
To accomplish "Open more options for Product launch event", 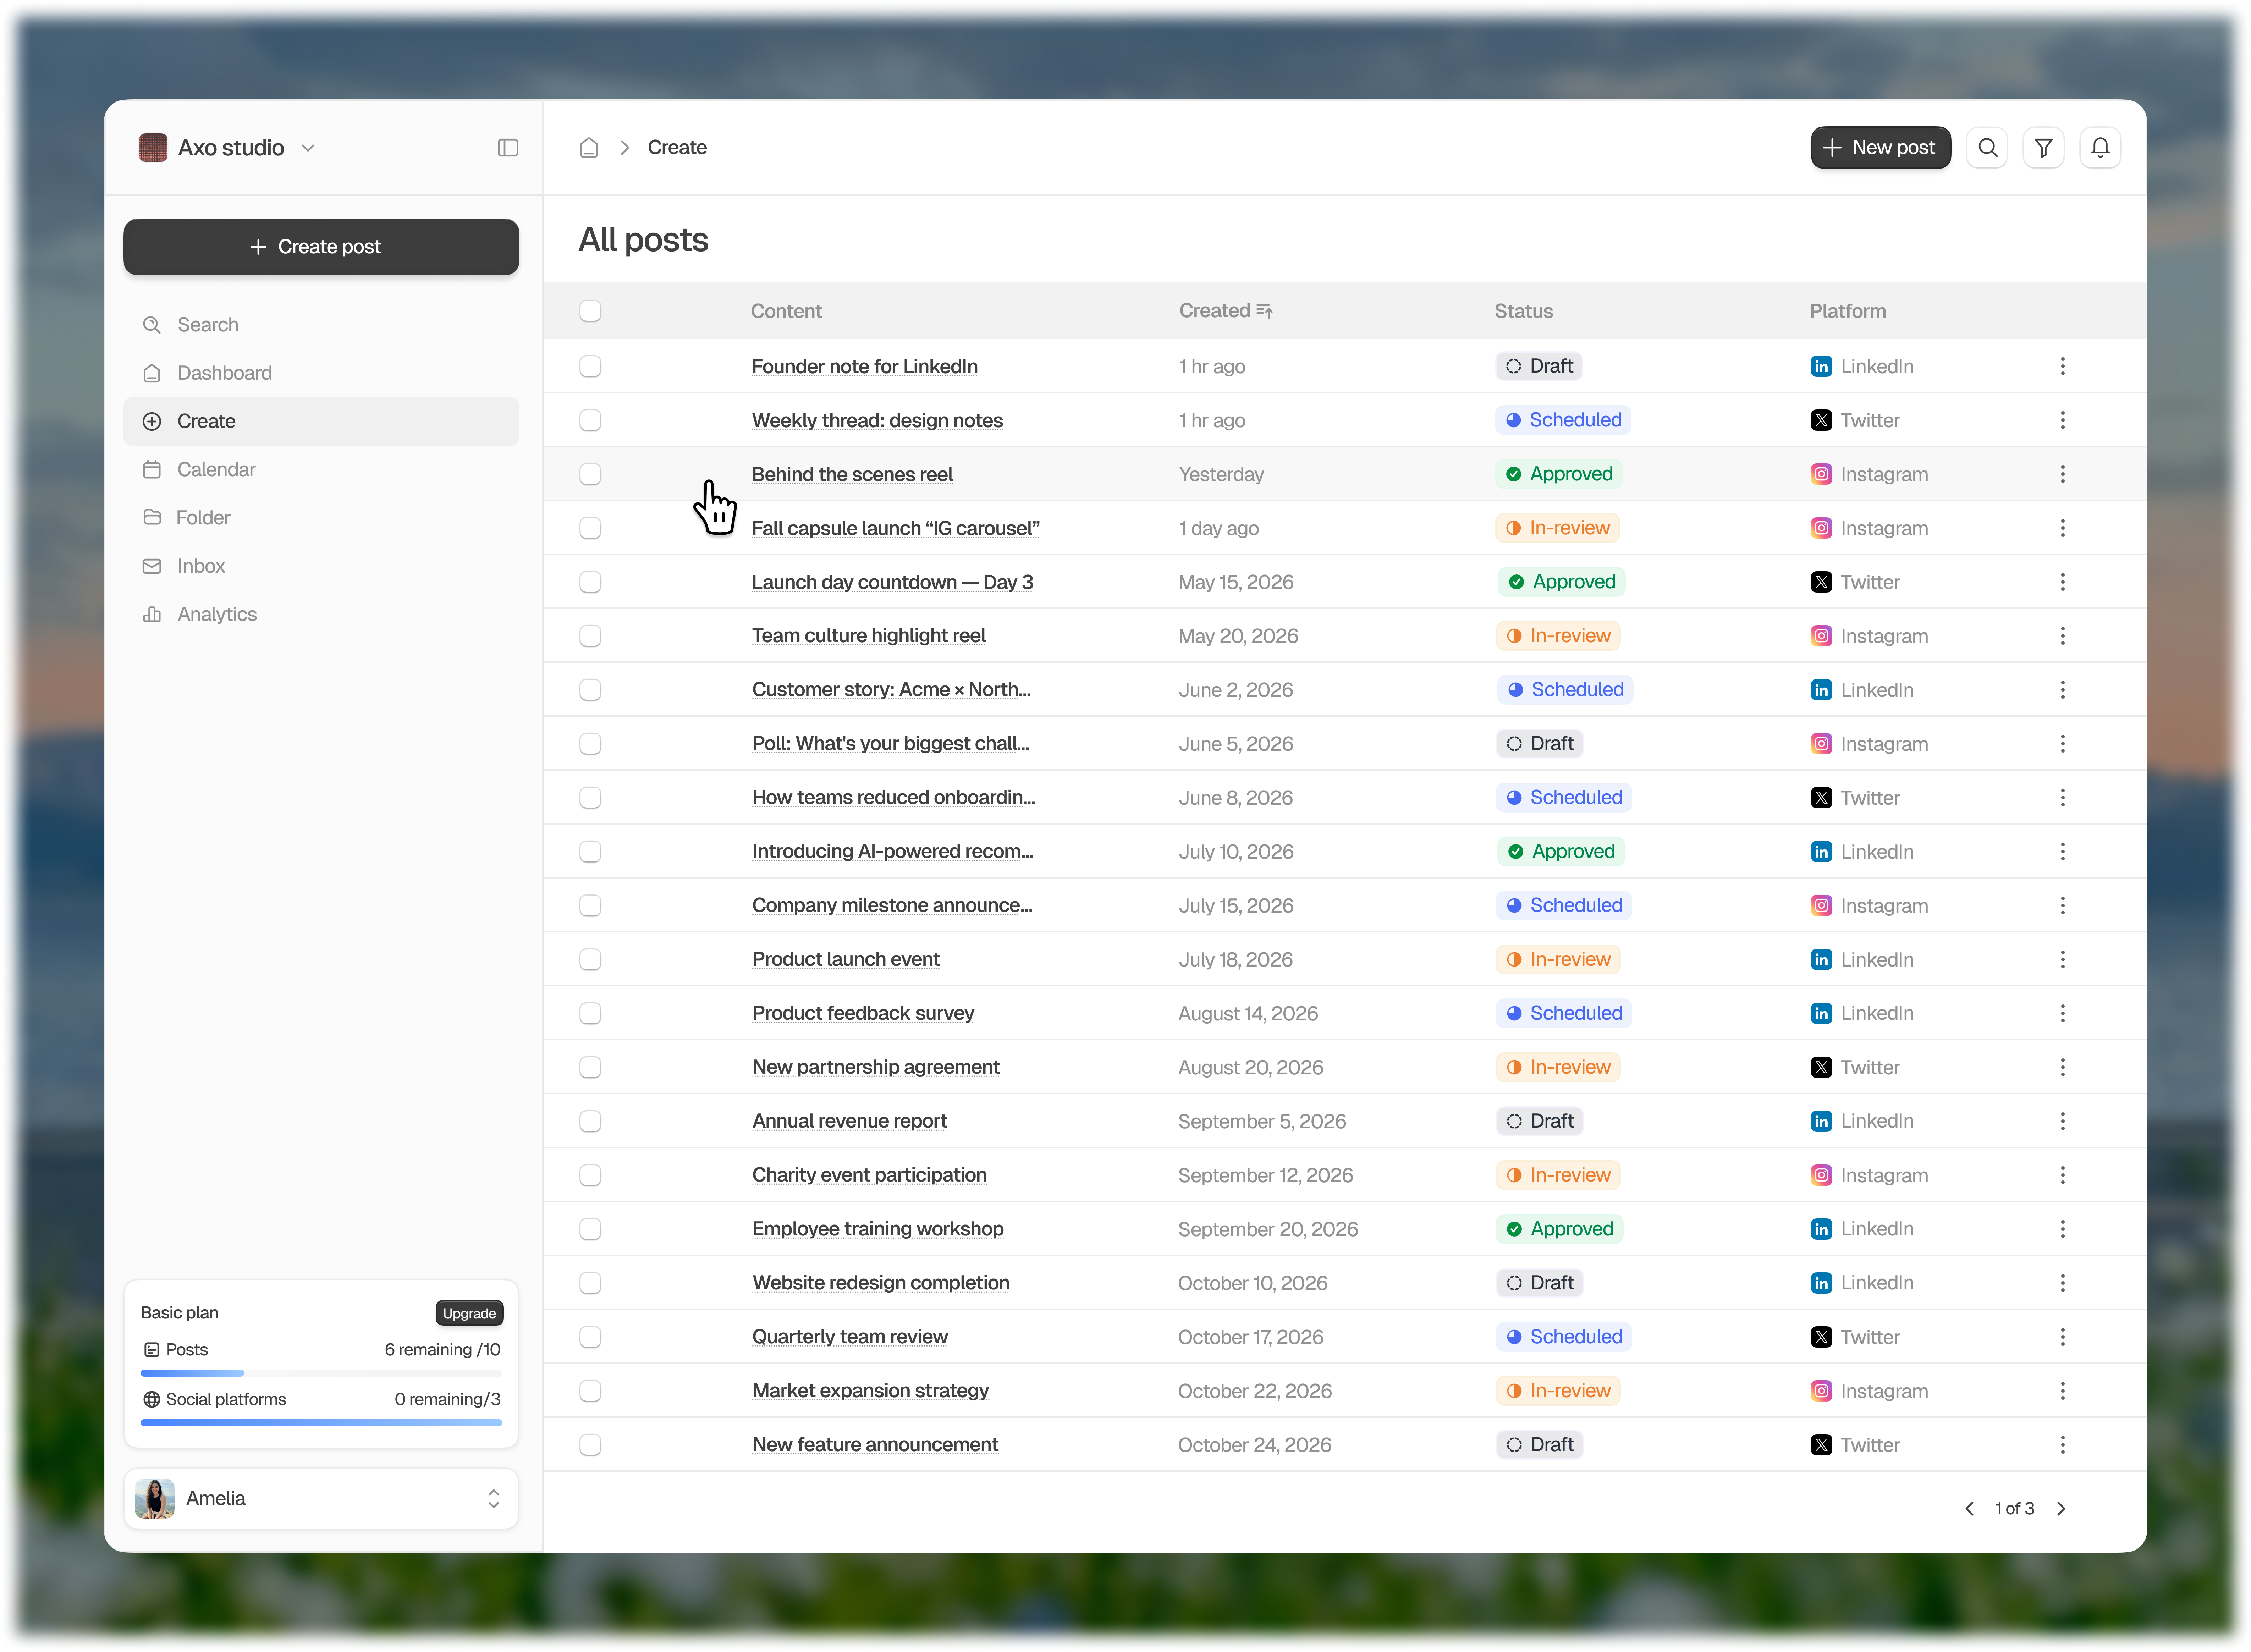I will (2062, 959).
